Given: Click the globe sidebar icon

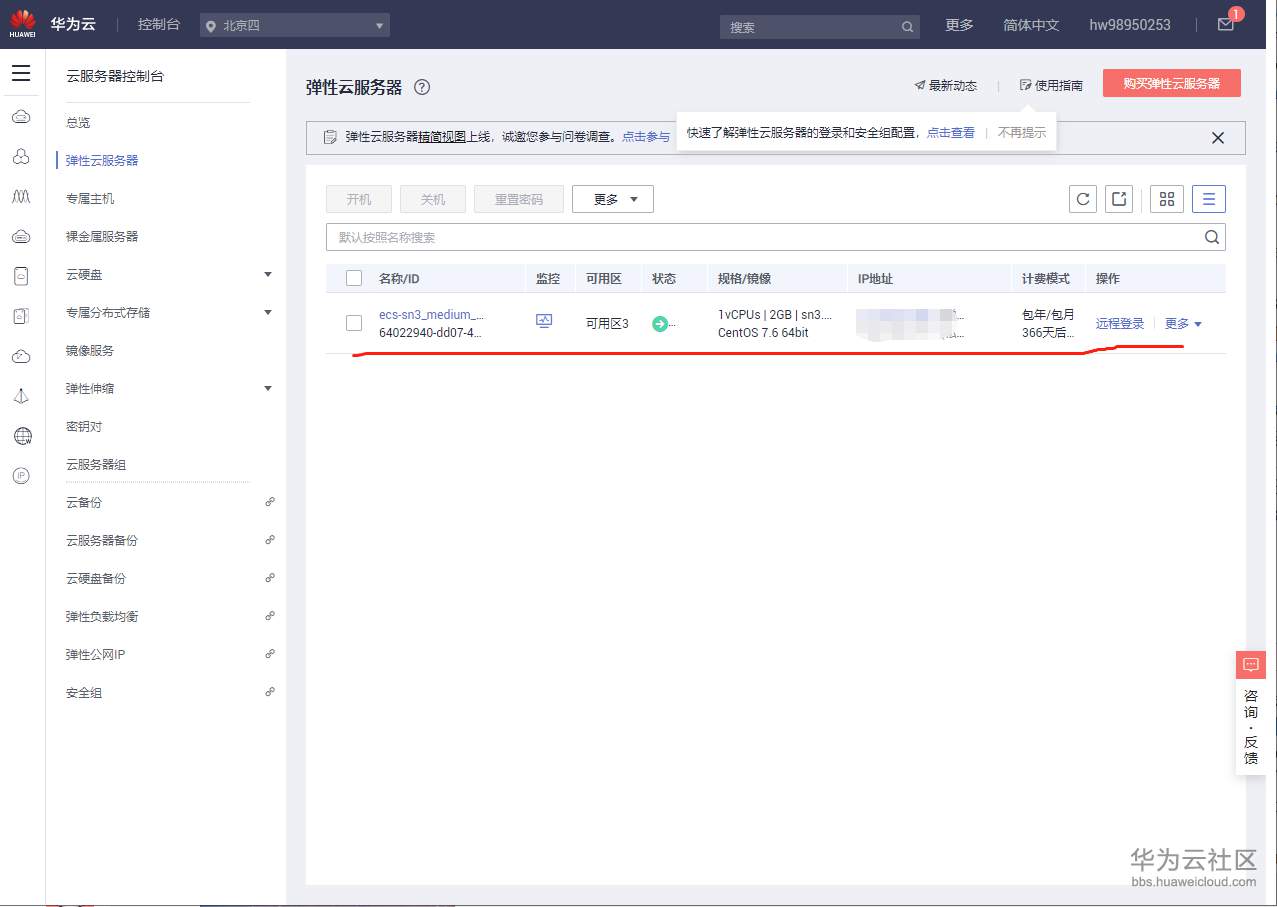Looking at the screenshot, I should (x=22, y=436).
